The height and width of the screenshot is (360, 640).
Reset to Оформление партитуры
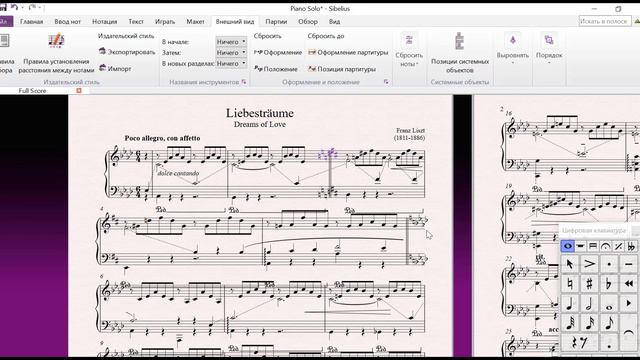348,53
